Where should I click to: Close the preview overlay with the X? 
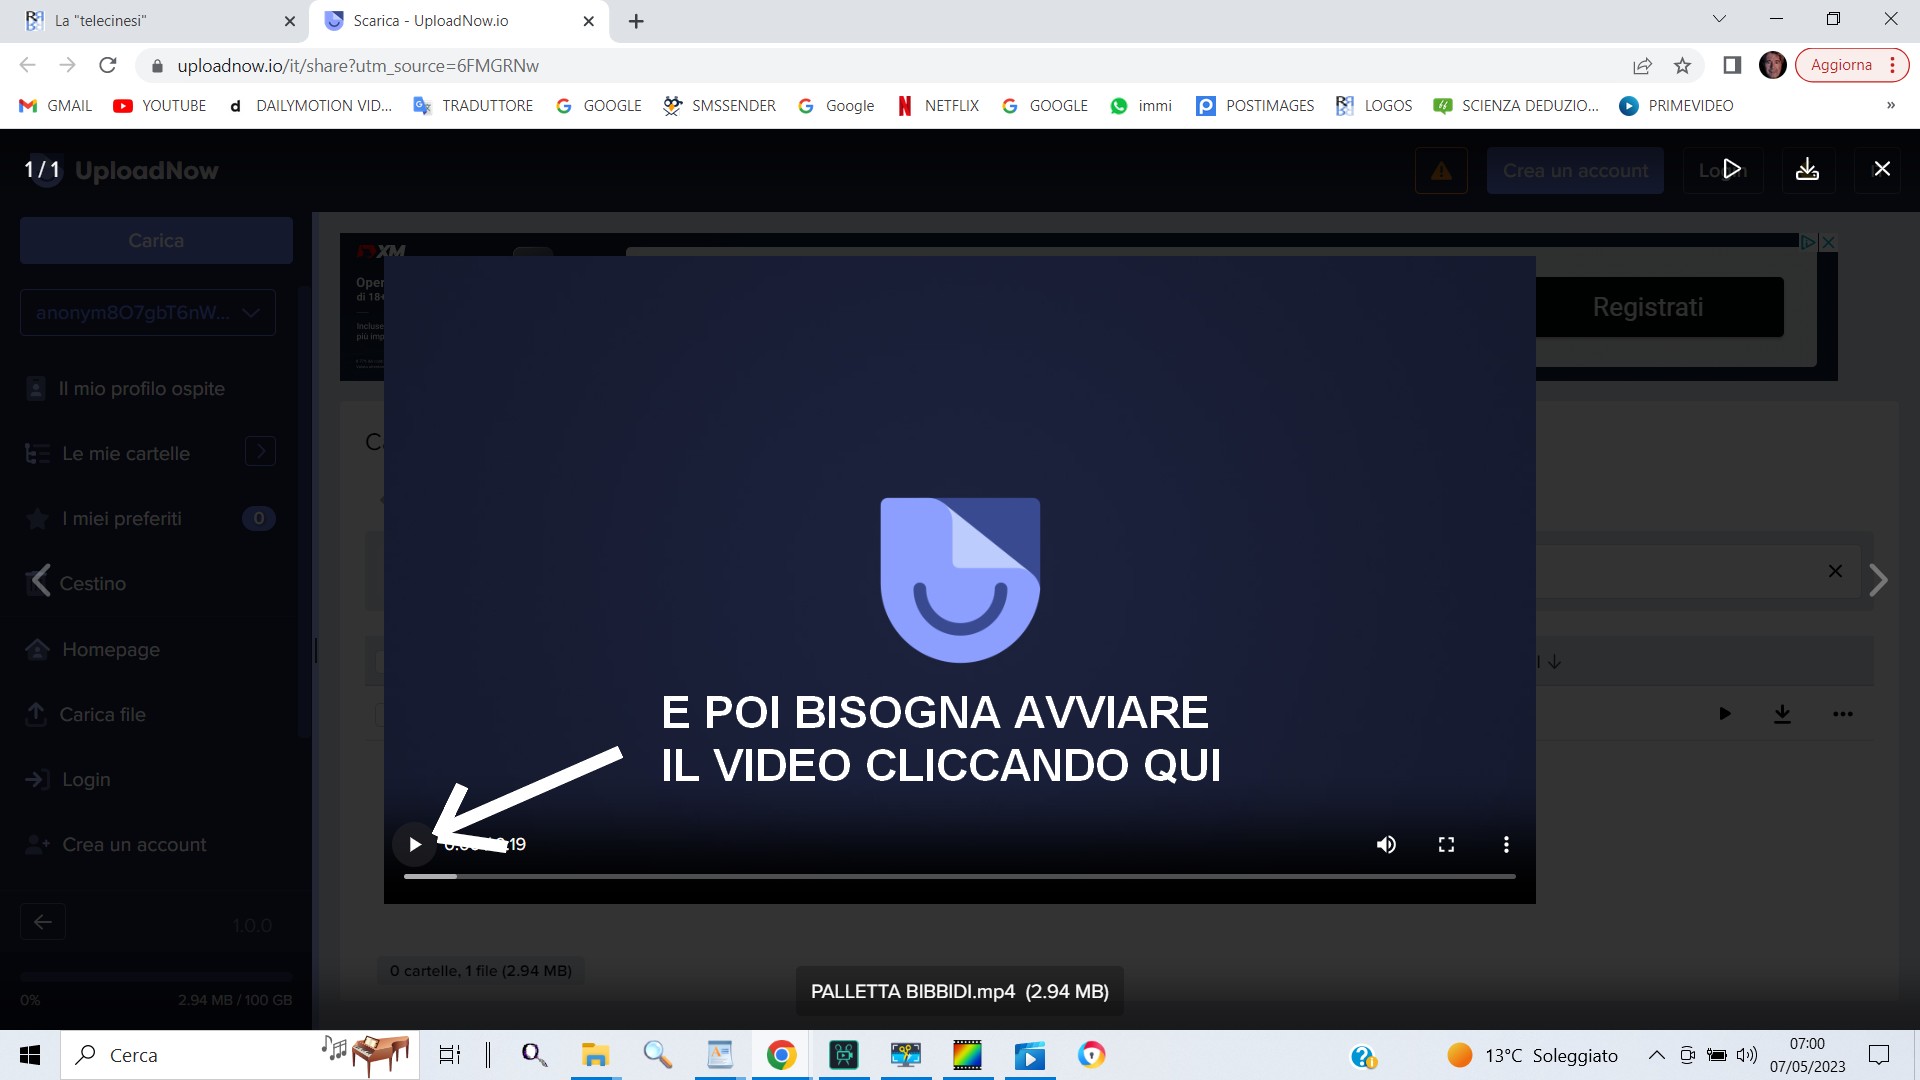coord(1882,169)
